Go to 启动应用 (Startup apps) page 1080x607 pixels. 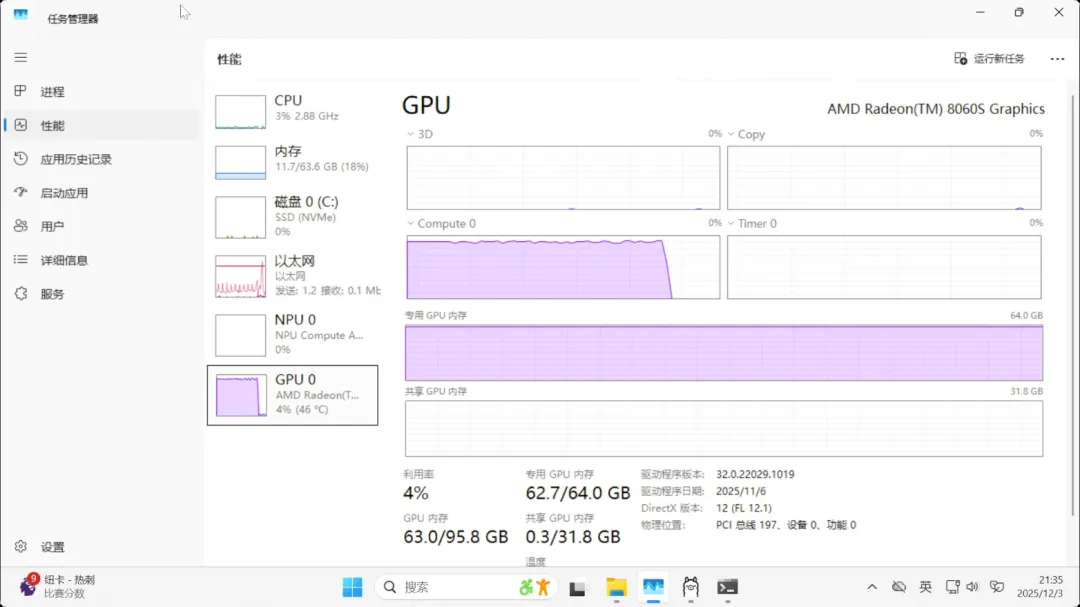(x=64, y=193)
